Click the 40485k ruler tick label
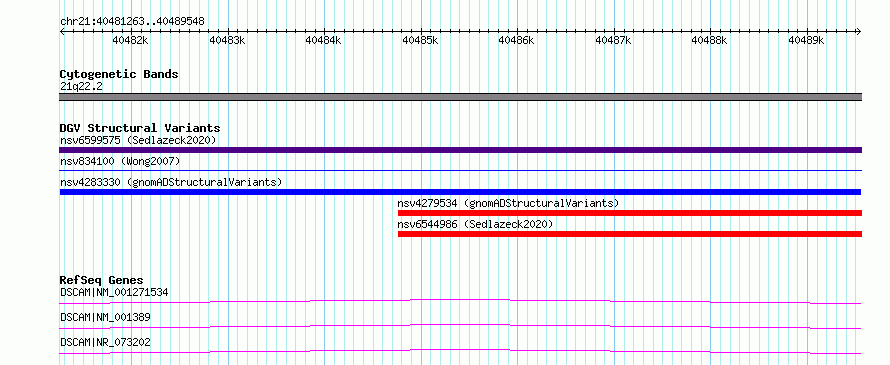The height and width of the screenshot is (365, 890). 421,40
